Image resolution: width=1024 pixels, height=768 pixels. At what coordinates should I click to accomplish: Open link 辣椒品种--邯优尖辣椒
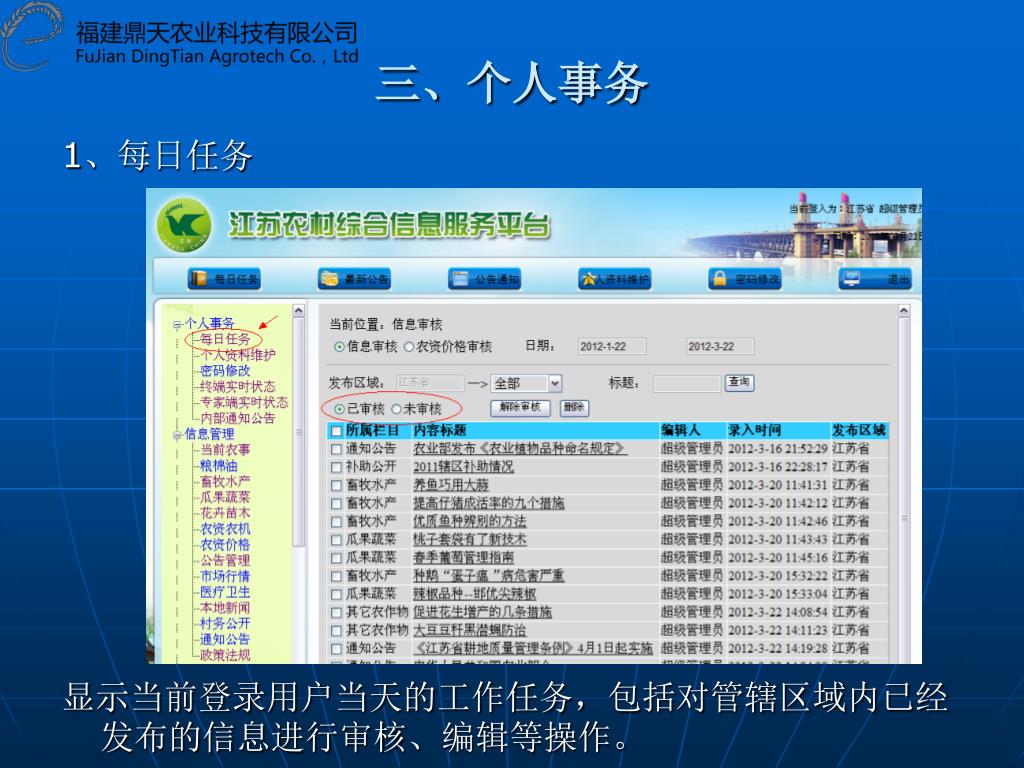click(x=475, y=594)
